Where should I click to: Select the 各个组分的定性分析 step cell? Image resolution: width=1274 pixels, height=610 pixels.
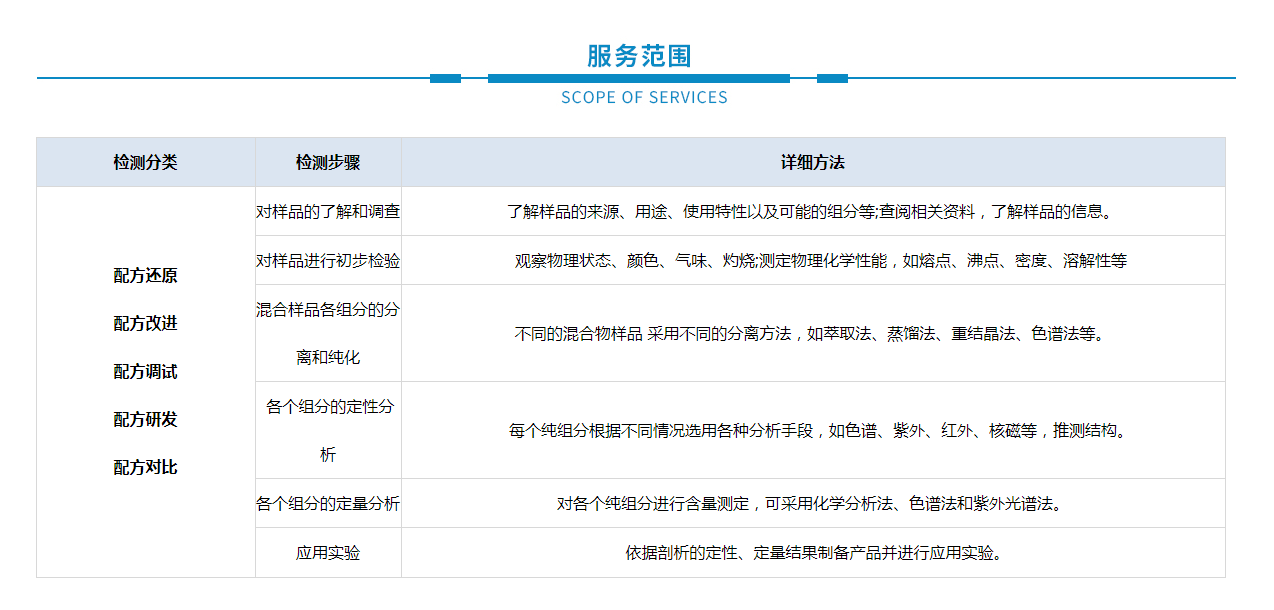(328, 430)
